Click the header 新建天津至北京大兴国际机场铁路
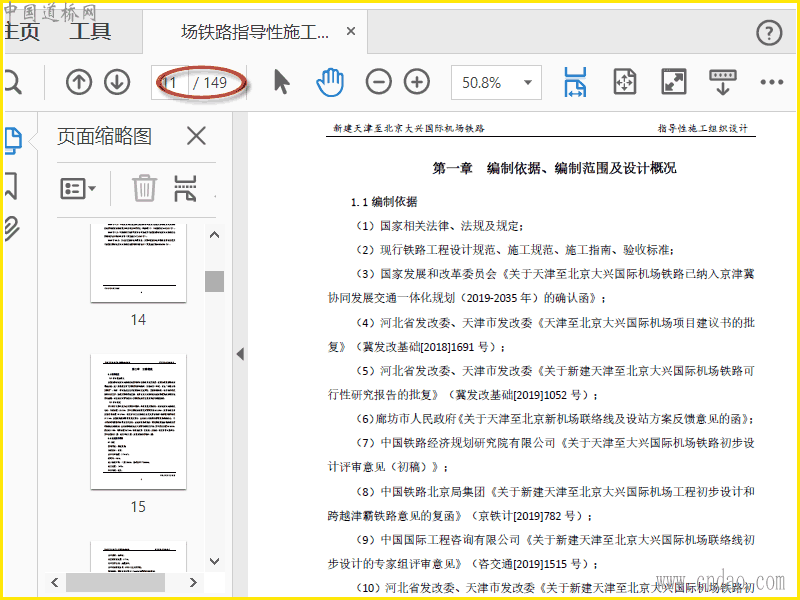Screen dimensions: 800x600 point(409,128)
